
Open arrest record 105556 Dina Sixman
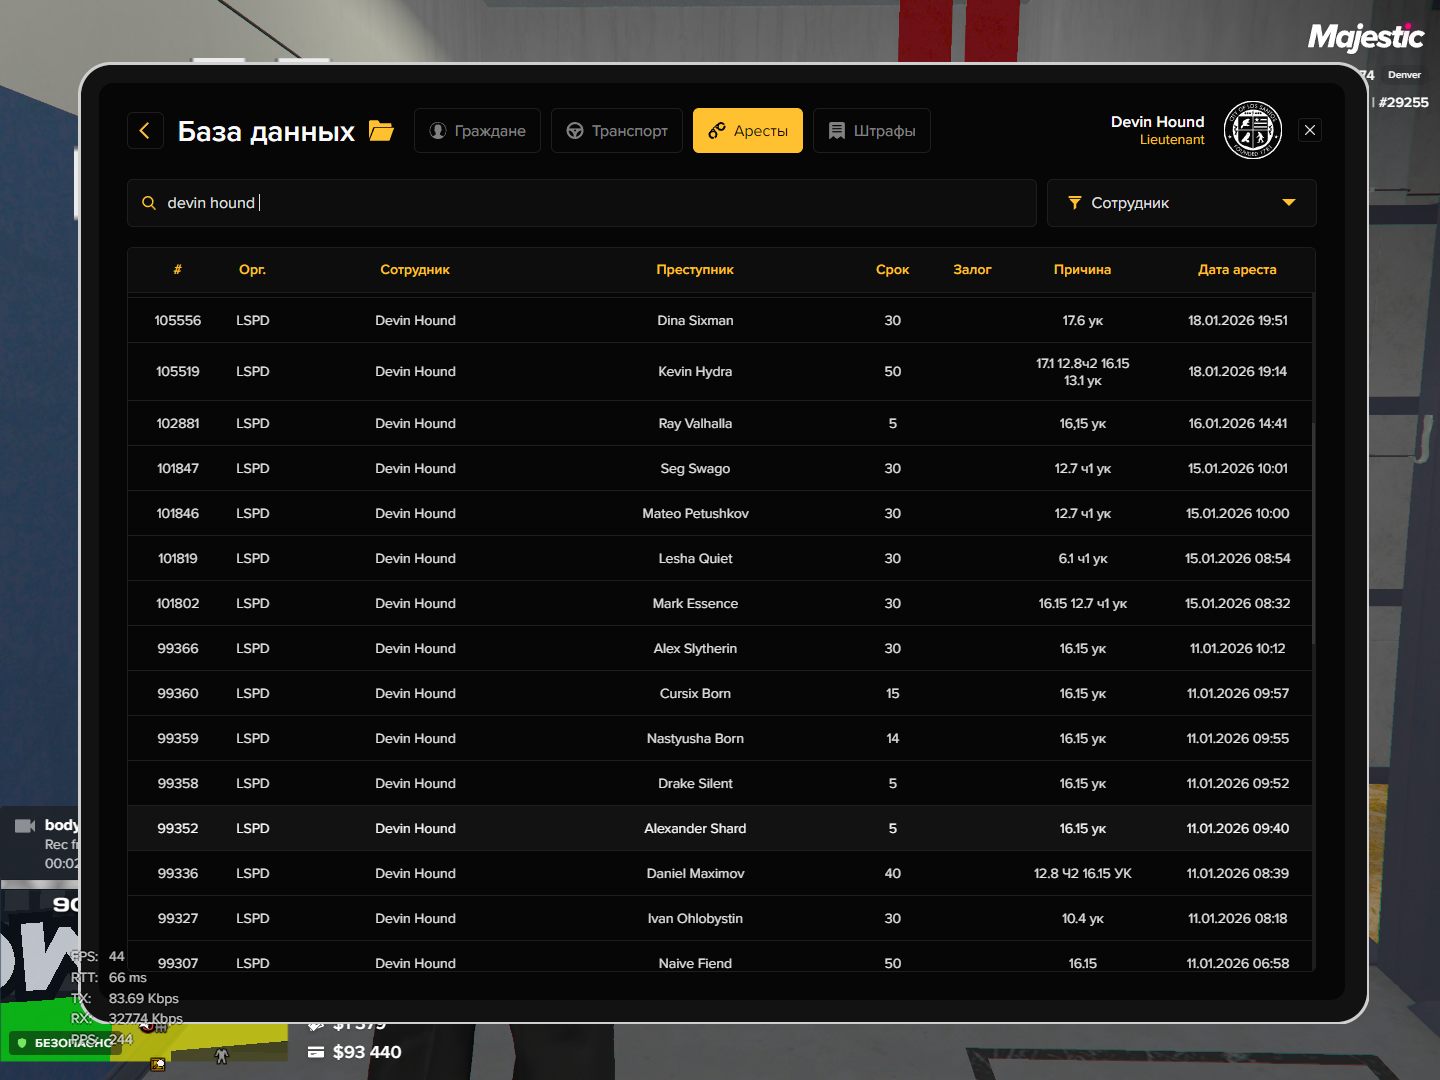point(720,321)
